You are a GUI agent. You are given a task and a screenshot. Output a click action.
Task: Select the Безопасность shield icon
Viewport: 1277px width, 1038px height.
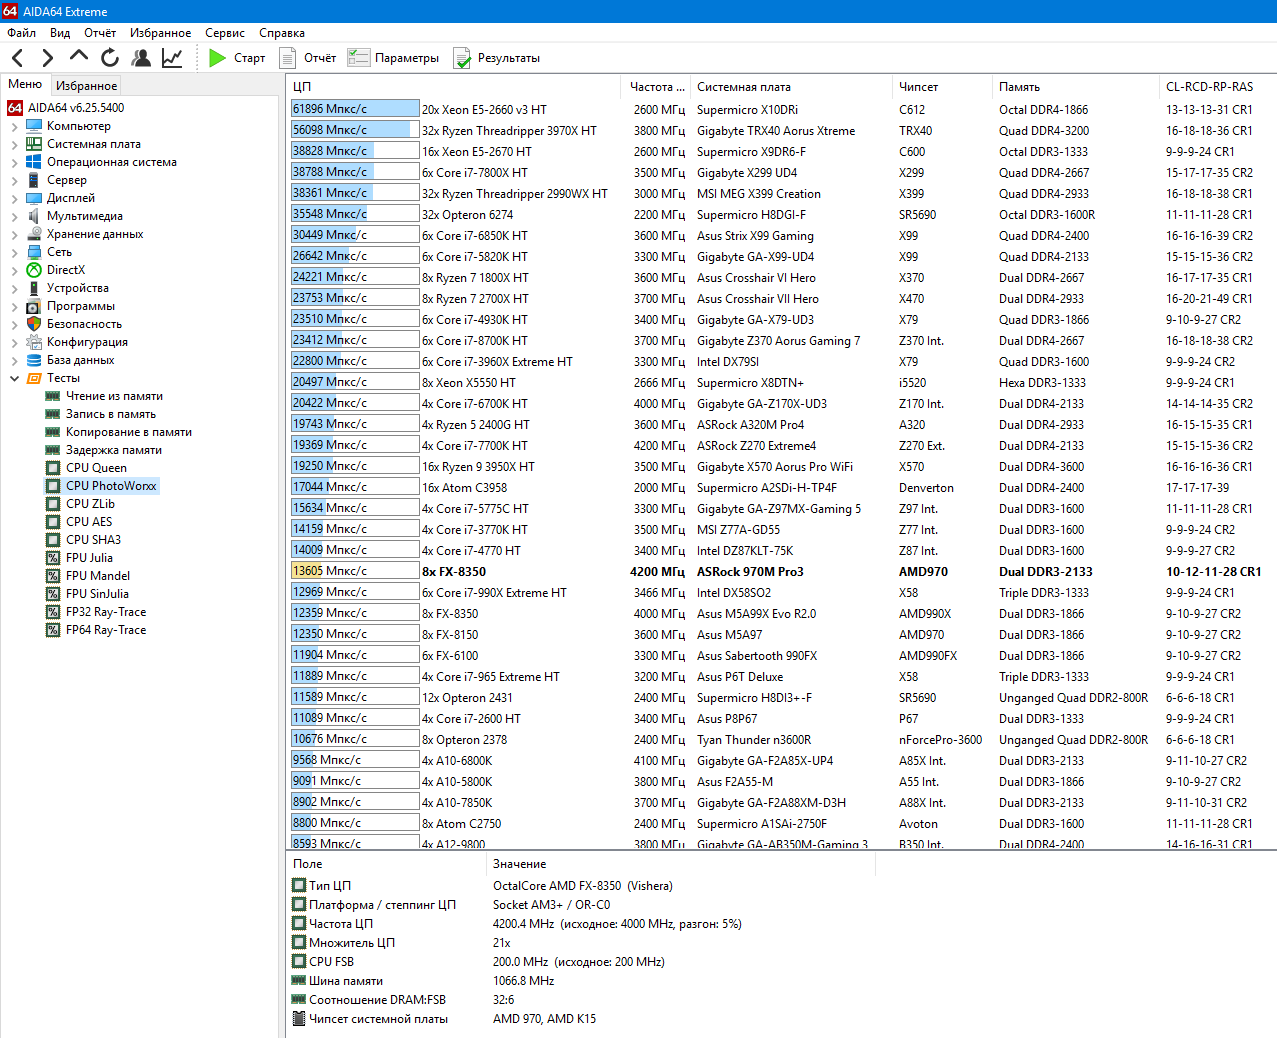pos(34,324)
